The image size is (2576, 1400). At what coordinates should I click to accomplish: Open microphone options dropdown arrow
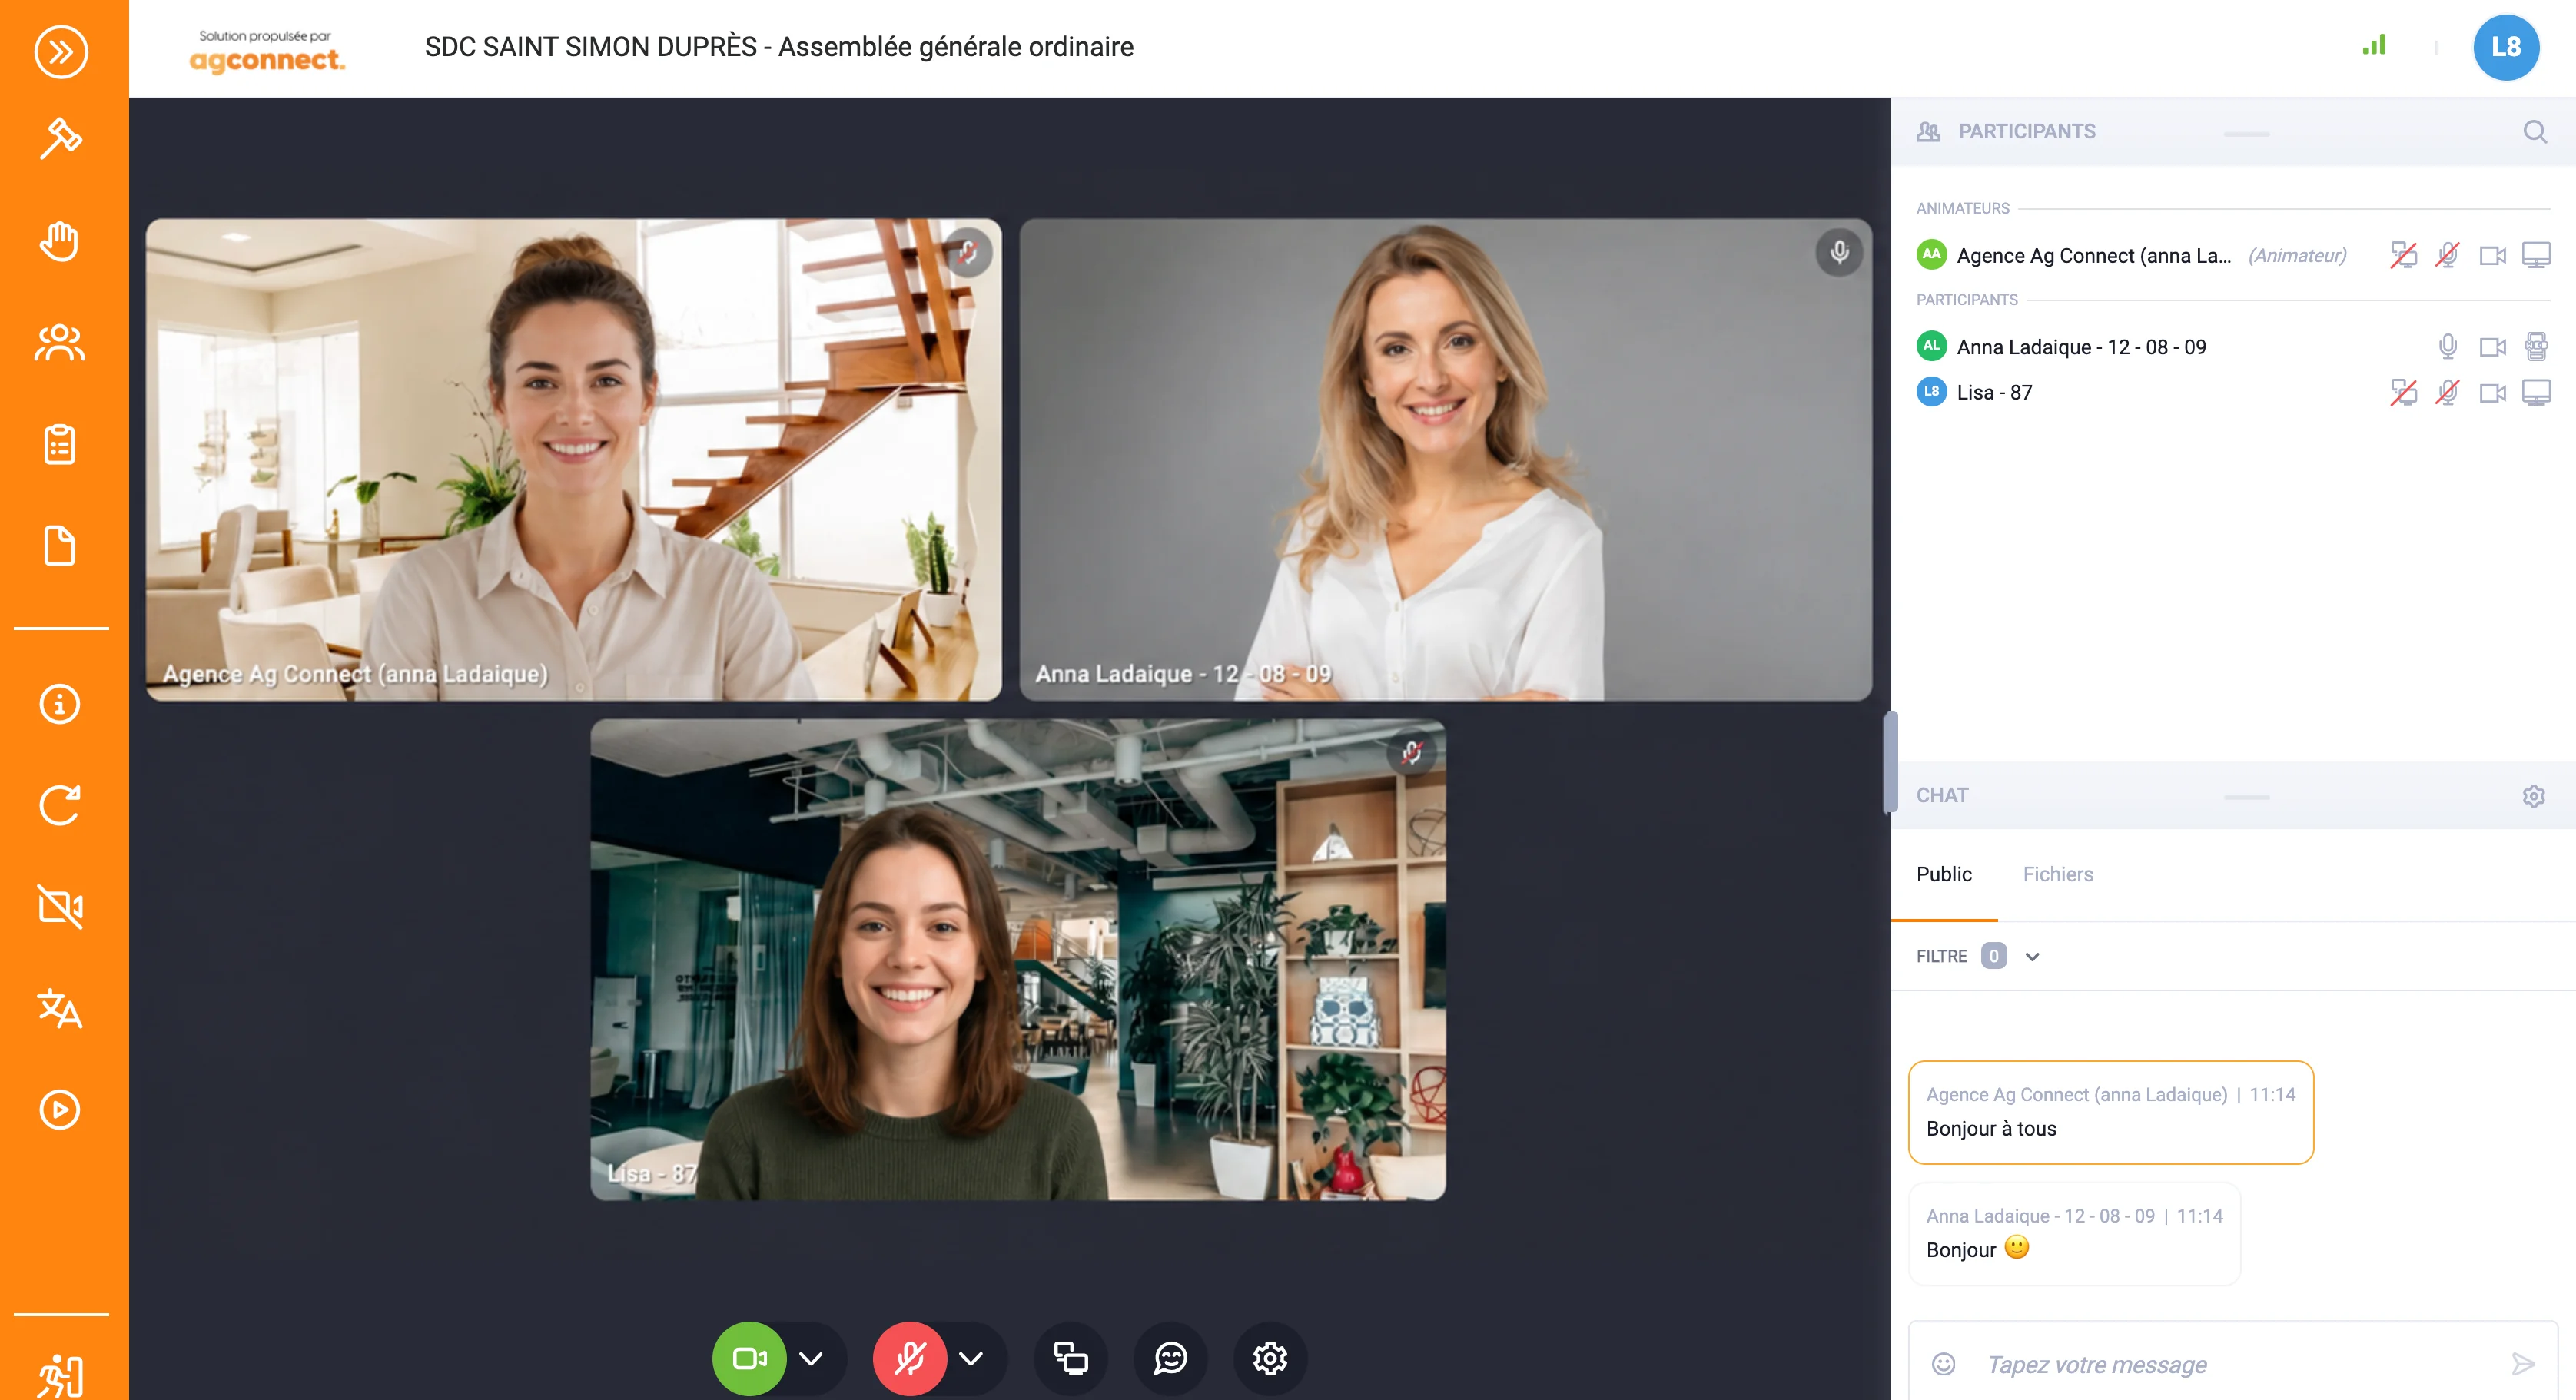(x=971, y=1358)
